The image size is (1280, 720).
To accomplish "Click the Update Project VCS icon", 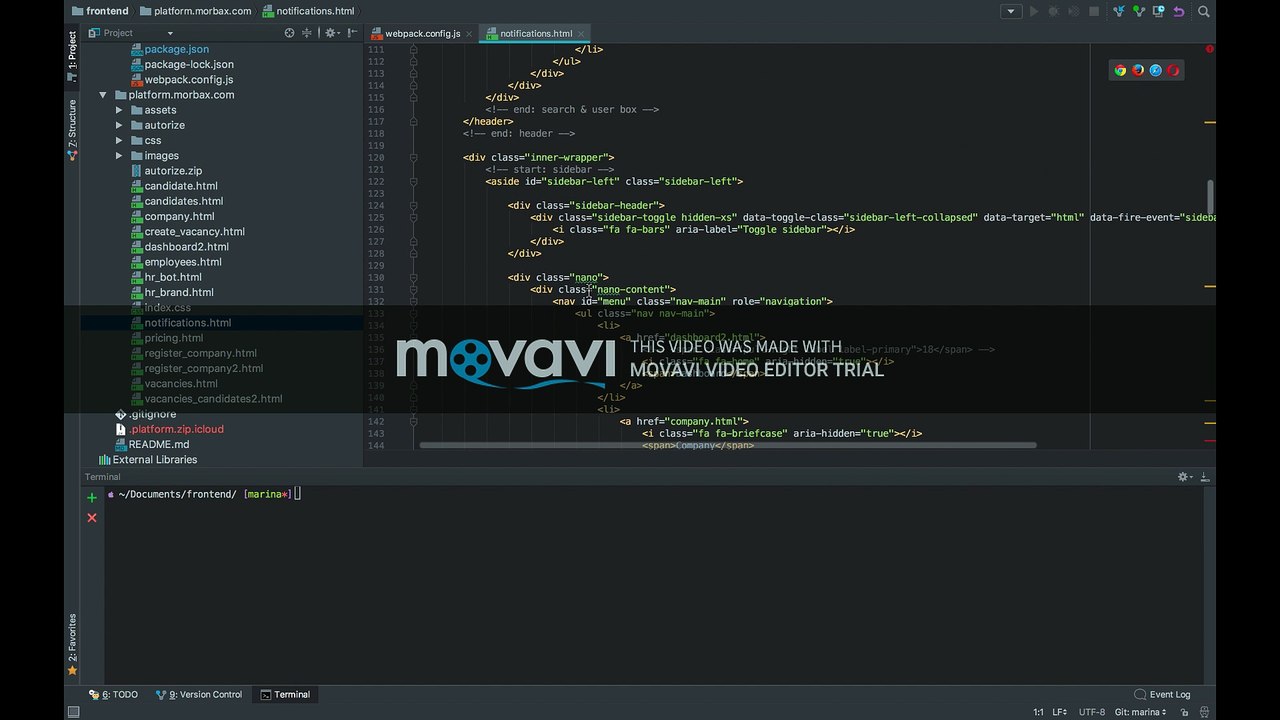I will click(1120, 12).
